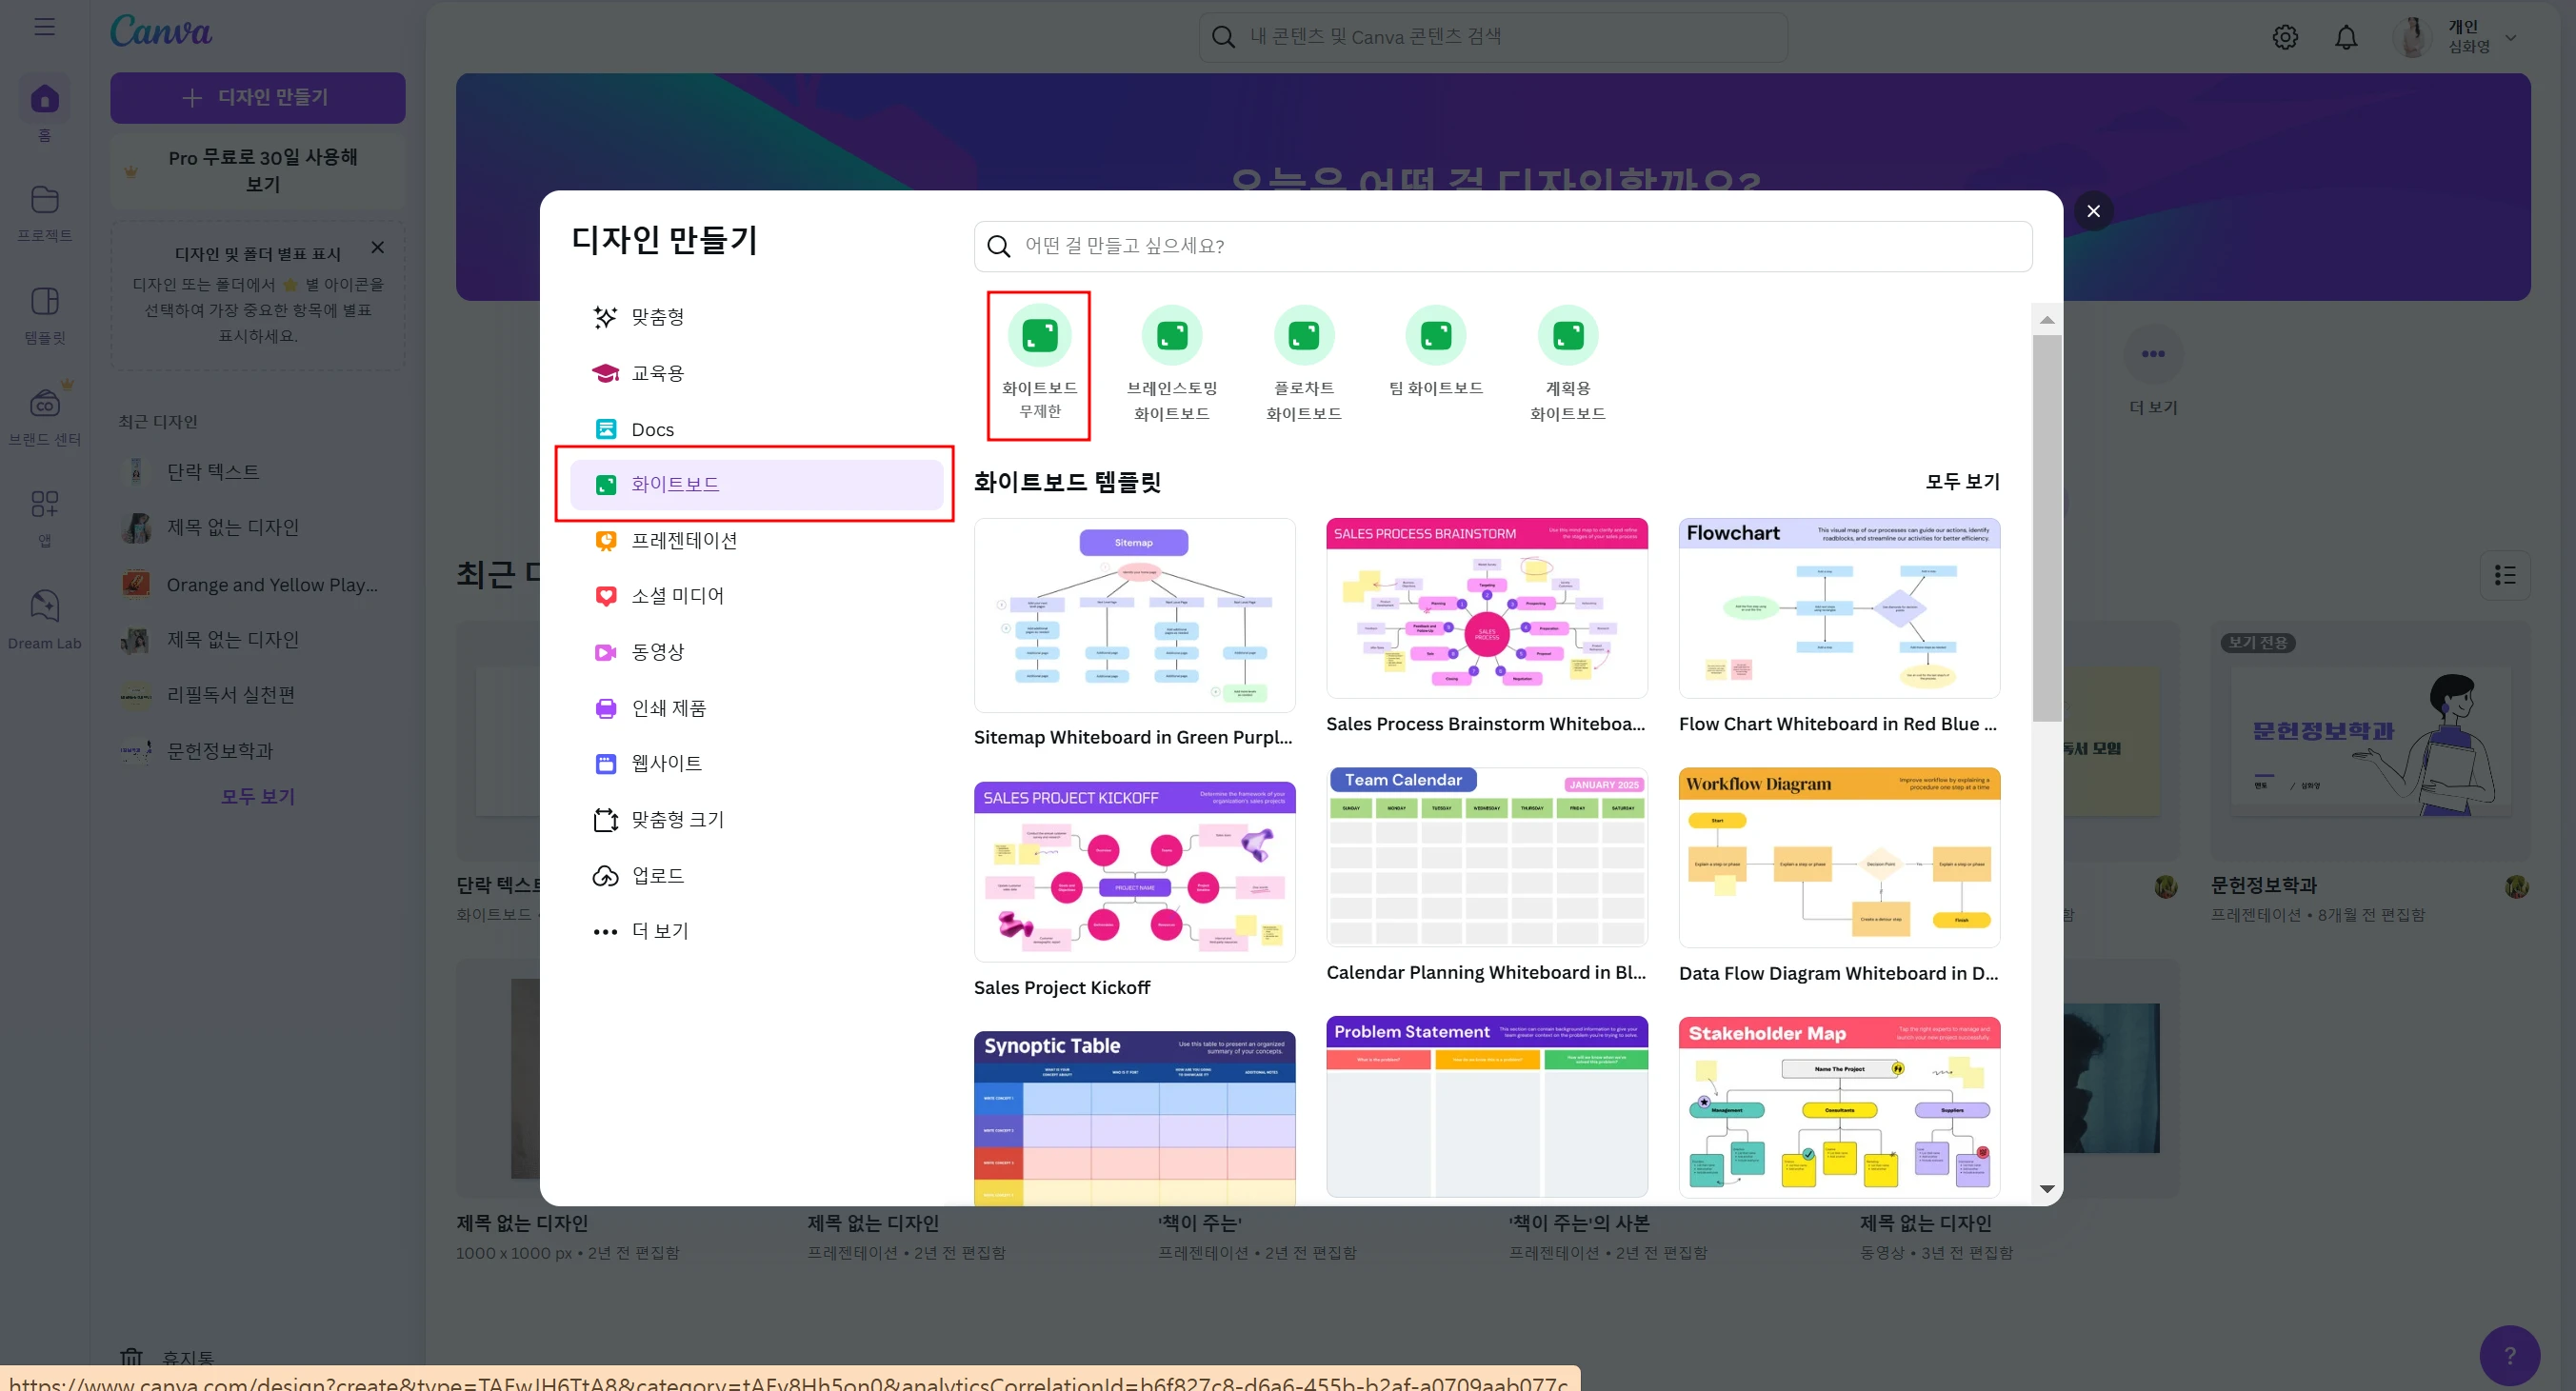2576x1391 pixels.
Task: Click the 더 보기 three-dot circle behind dialog
Action: pyautogui.click(x=2153, y=354)
